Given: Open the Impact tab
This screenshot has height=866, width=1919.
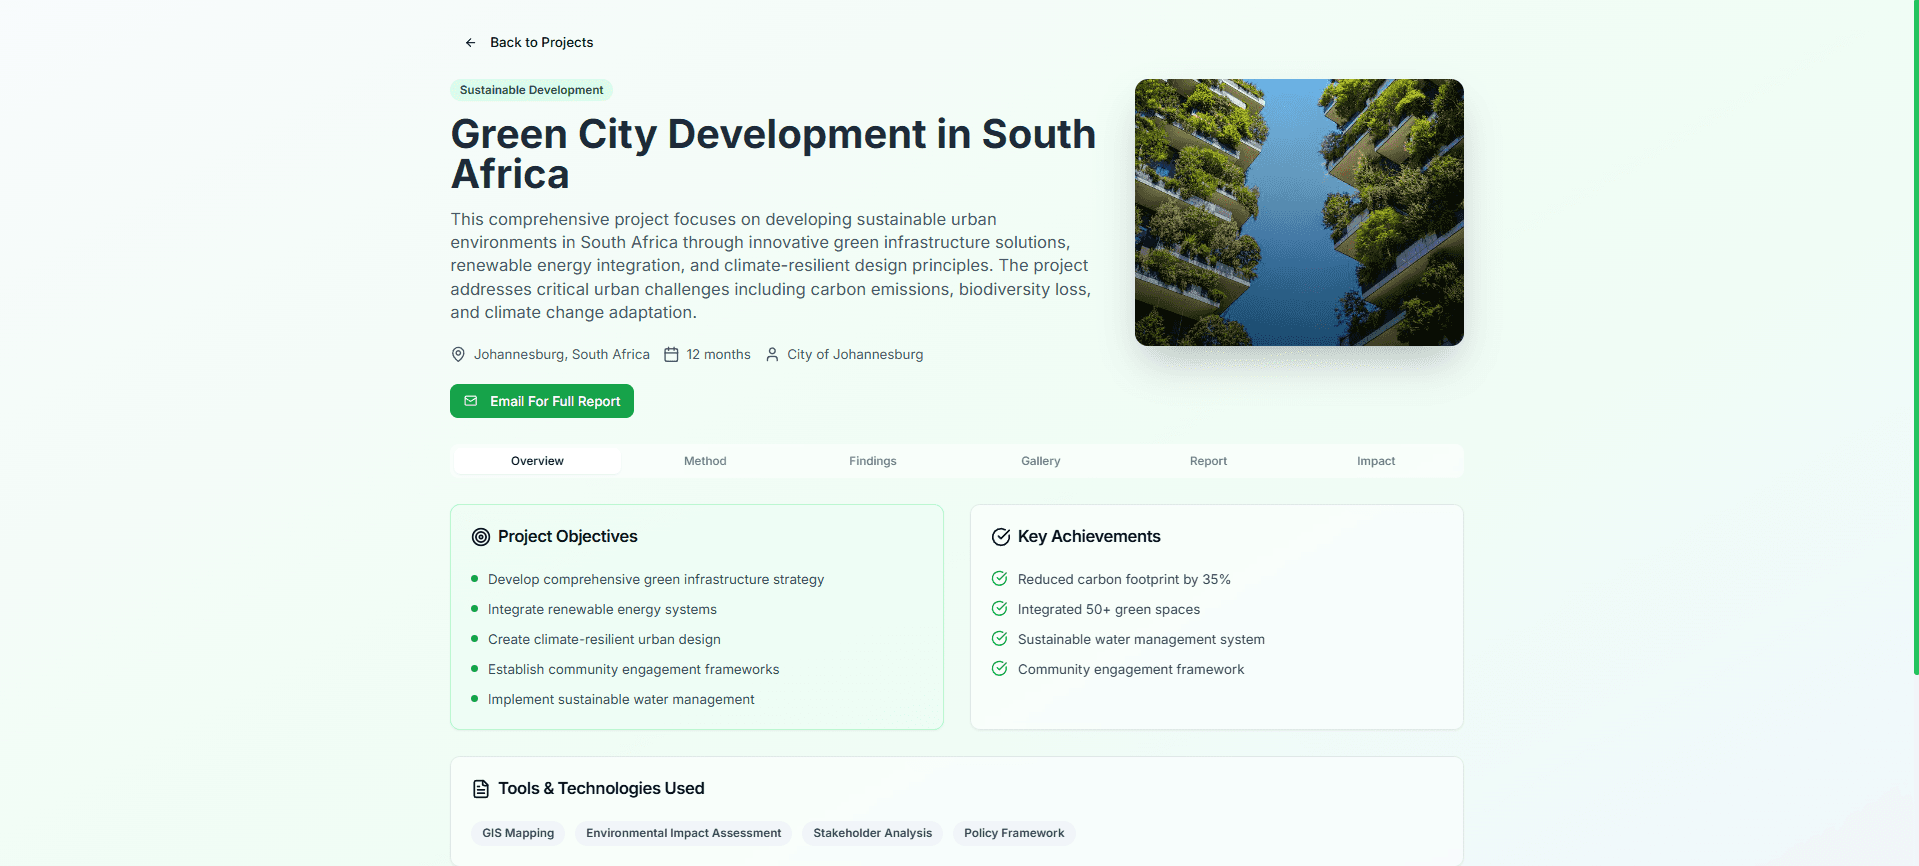Looking at the screenshot, I should [x=1376, y=461].
